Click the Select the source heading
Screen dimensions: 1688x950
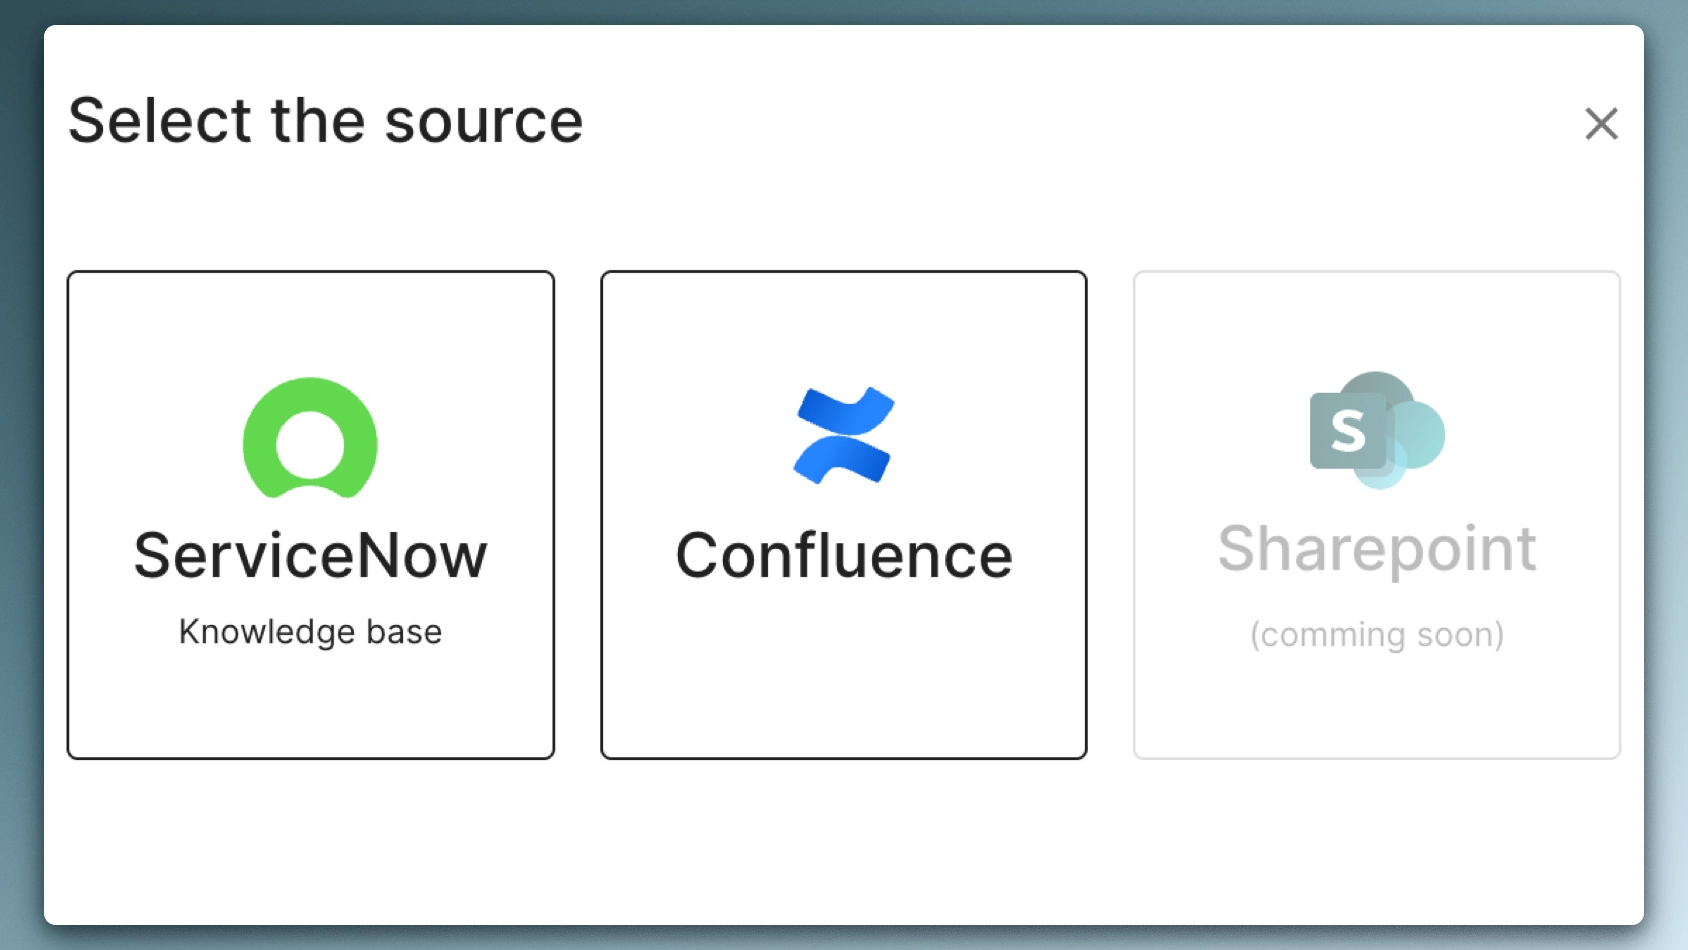(x=327, y=120)
